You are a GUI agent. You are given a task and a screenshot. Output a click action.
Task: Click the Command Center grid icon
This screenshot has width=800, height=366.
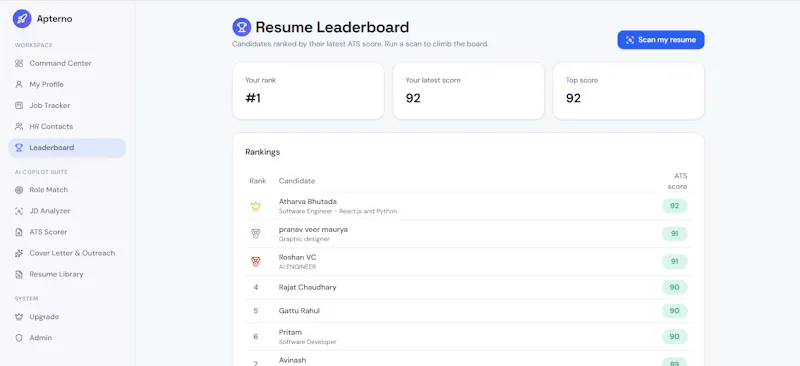point(19,63)
